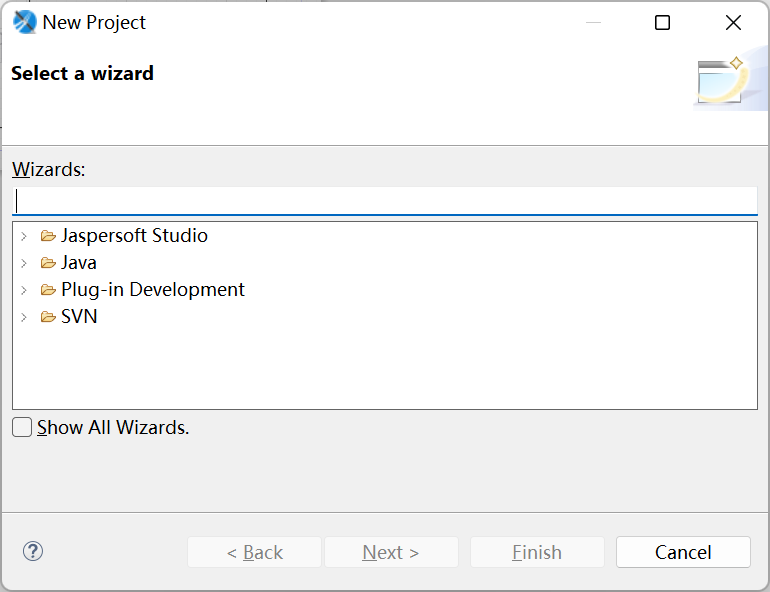This screenshot has height=592, width=770.
Task: Click the Next > button
Action: (391, 552)
